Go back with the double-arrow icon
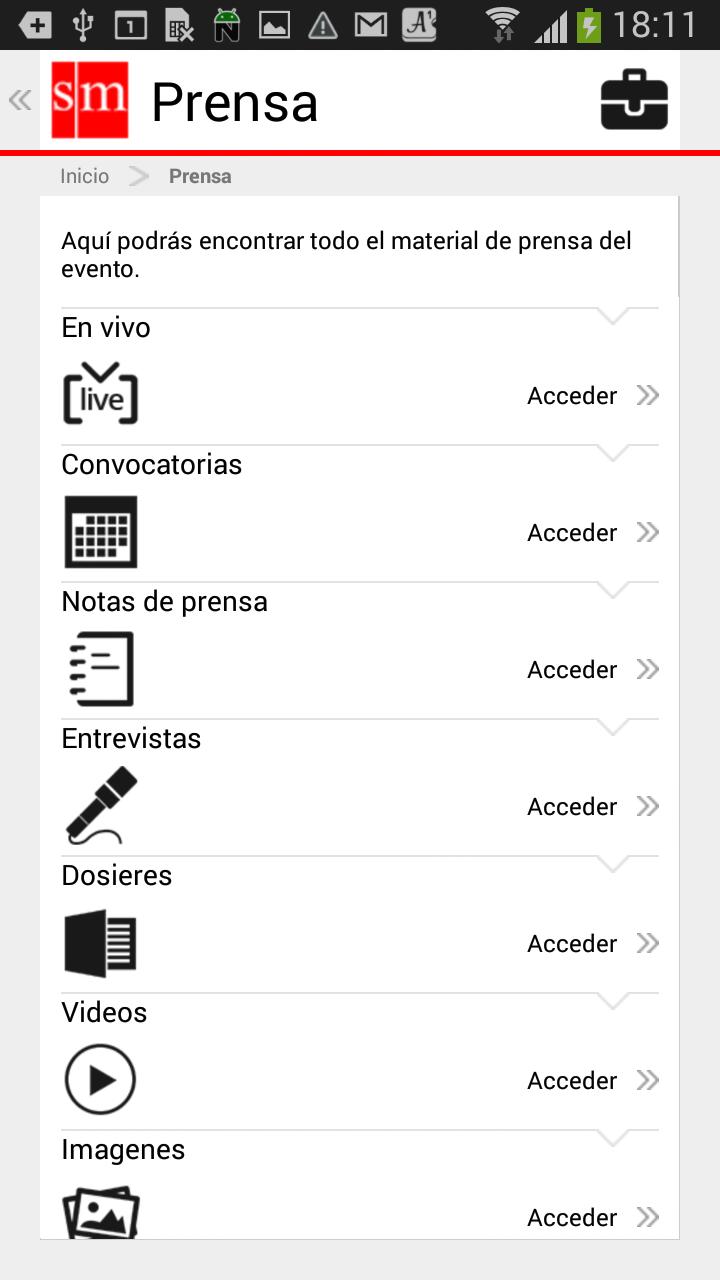Viewport: 720px width, 1280px height. [x=20, y=100]
